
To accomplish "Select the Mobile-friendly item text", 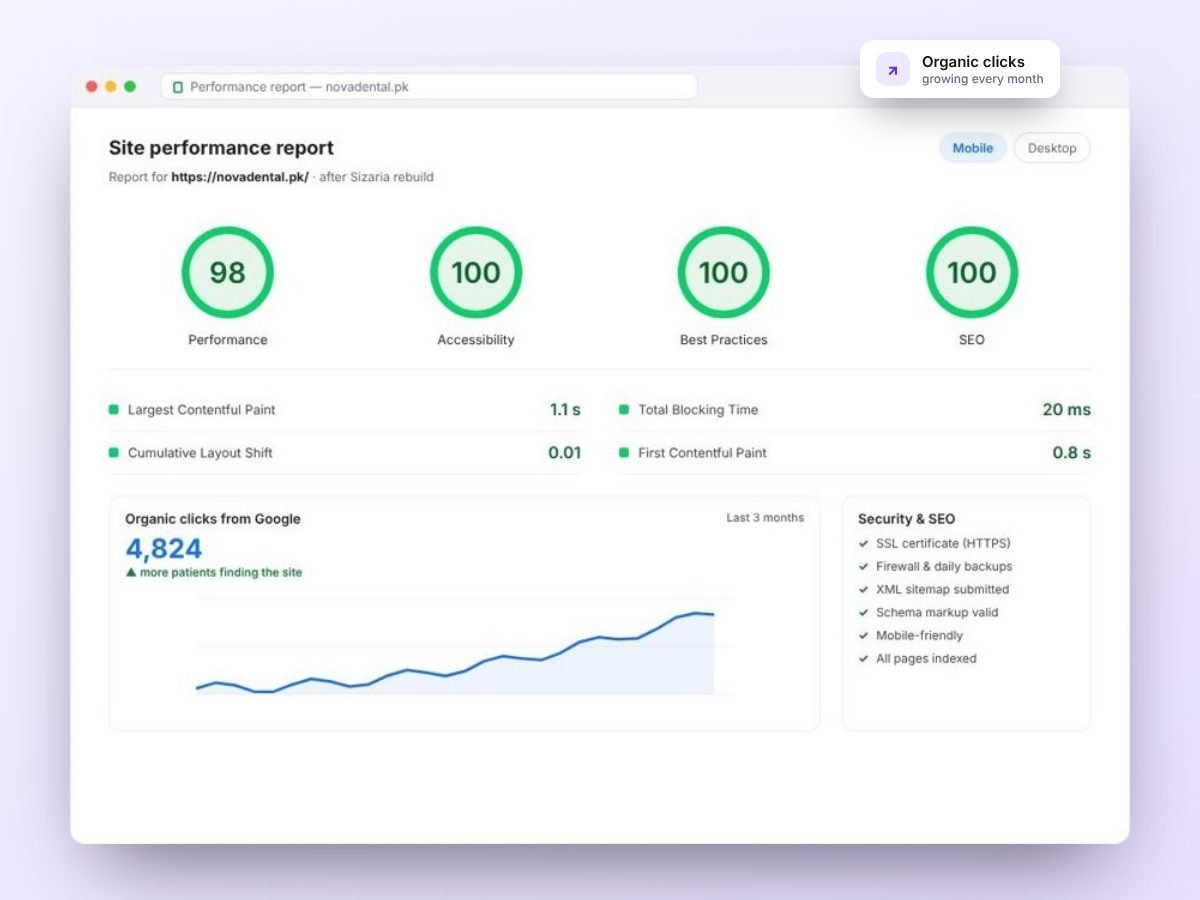I will (x=919, y=636).
